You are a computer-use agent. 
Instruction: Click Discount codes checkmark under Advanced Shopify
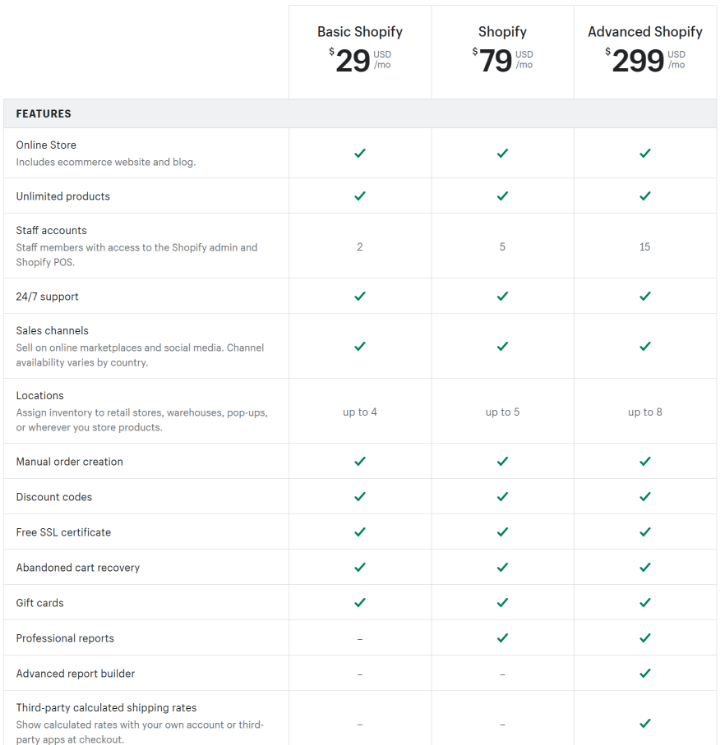[645, 497]
